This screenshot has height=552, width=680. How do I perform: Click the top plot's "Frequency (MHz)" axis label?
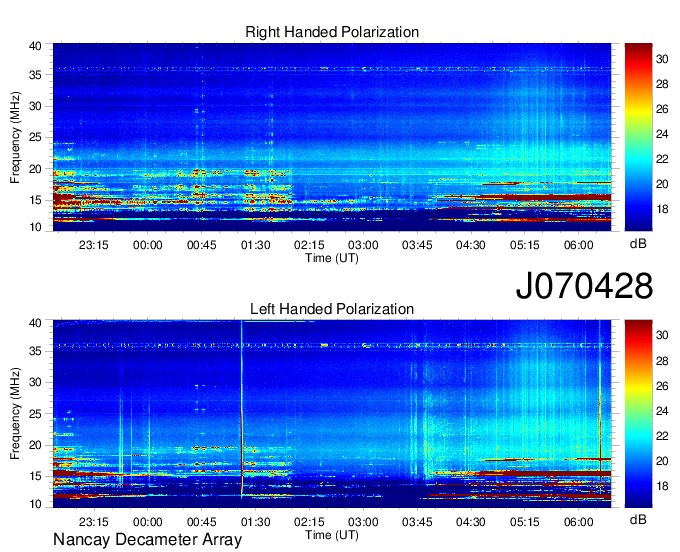(15, 137)
